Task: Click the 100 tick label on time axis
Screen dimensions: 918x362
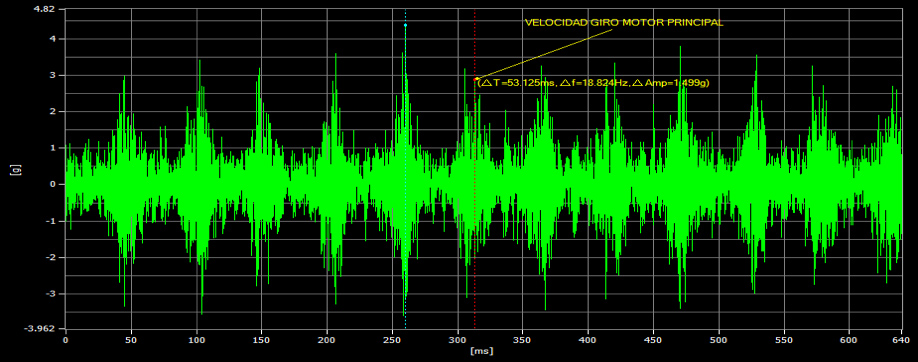Action: tap(196, 340)
